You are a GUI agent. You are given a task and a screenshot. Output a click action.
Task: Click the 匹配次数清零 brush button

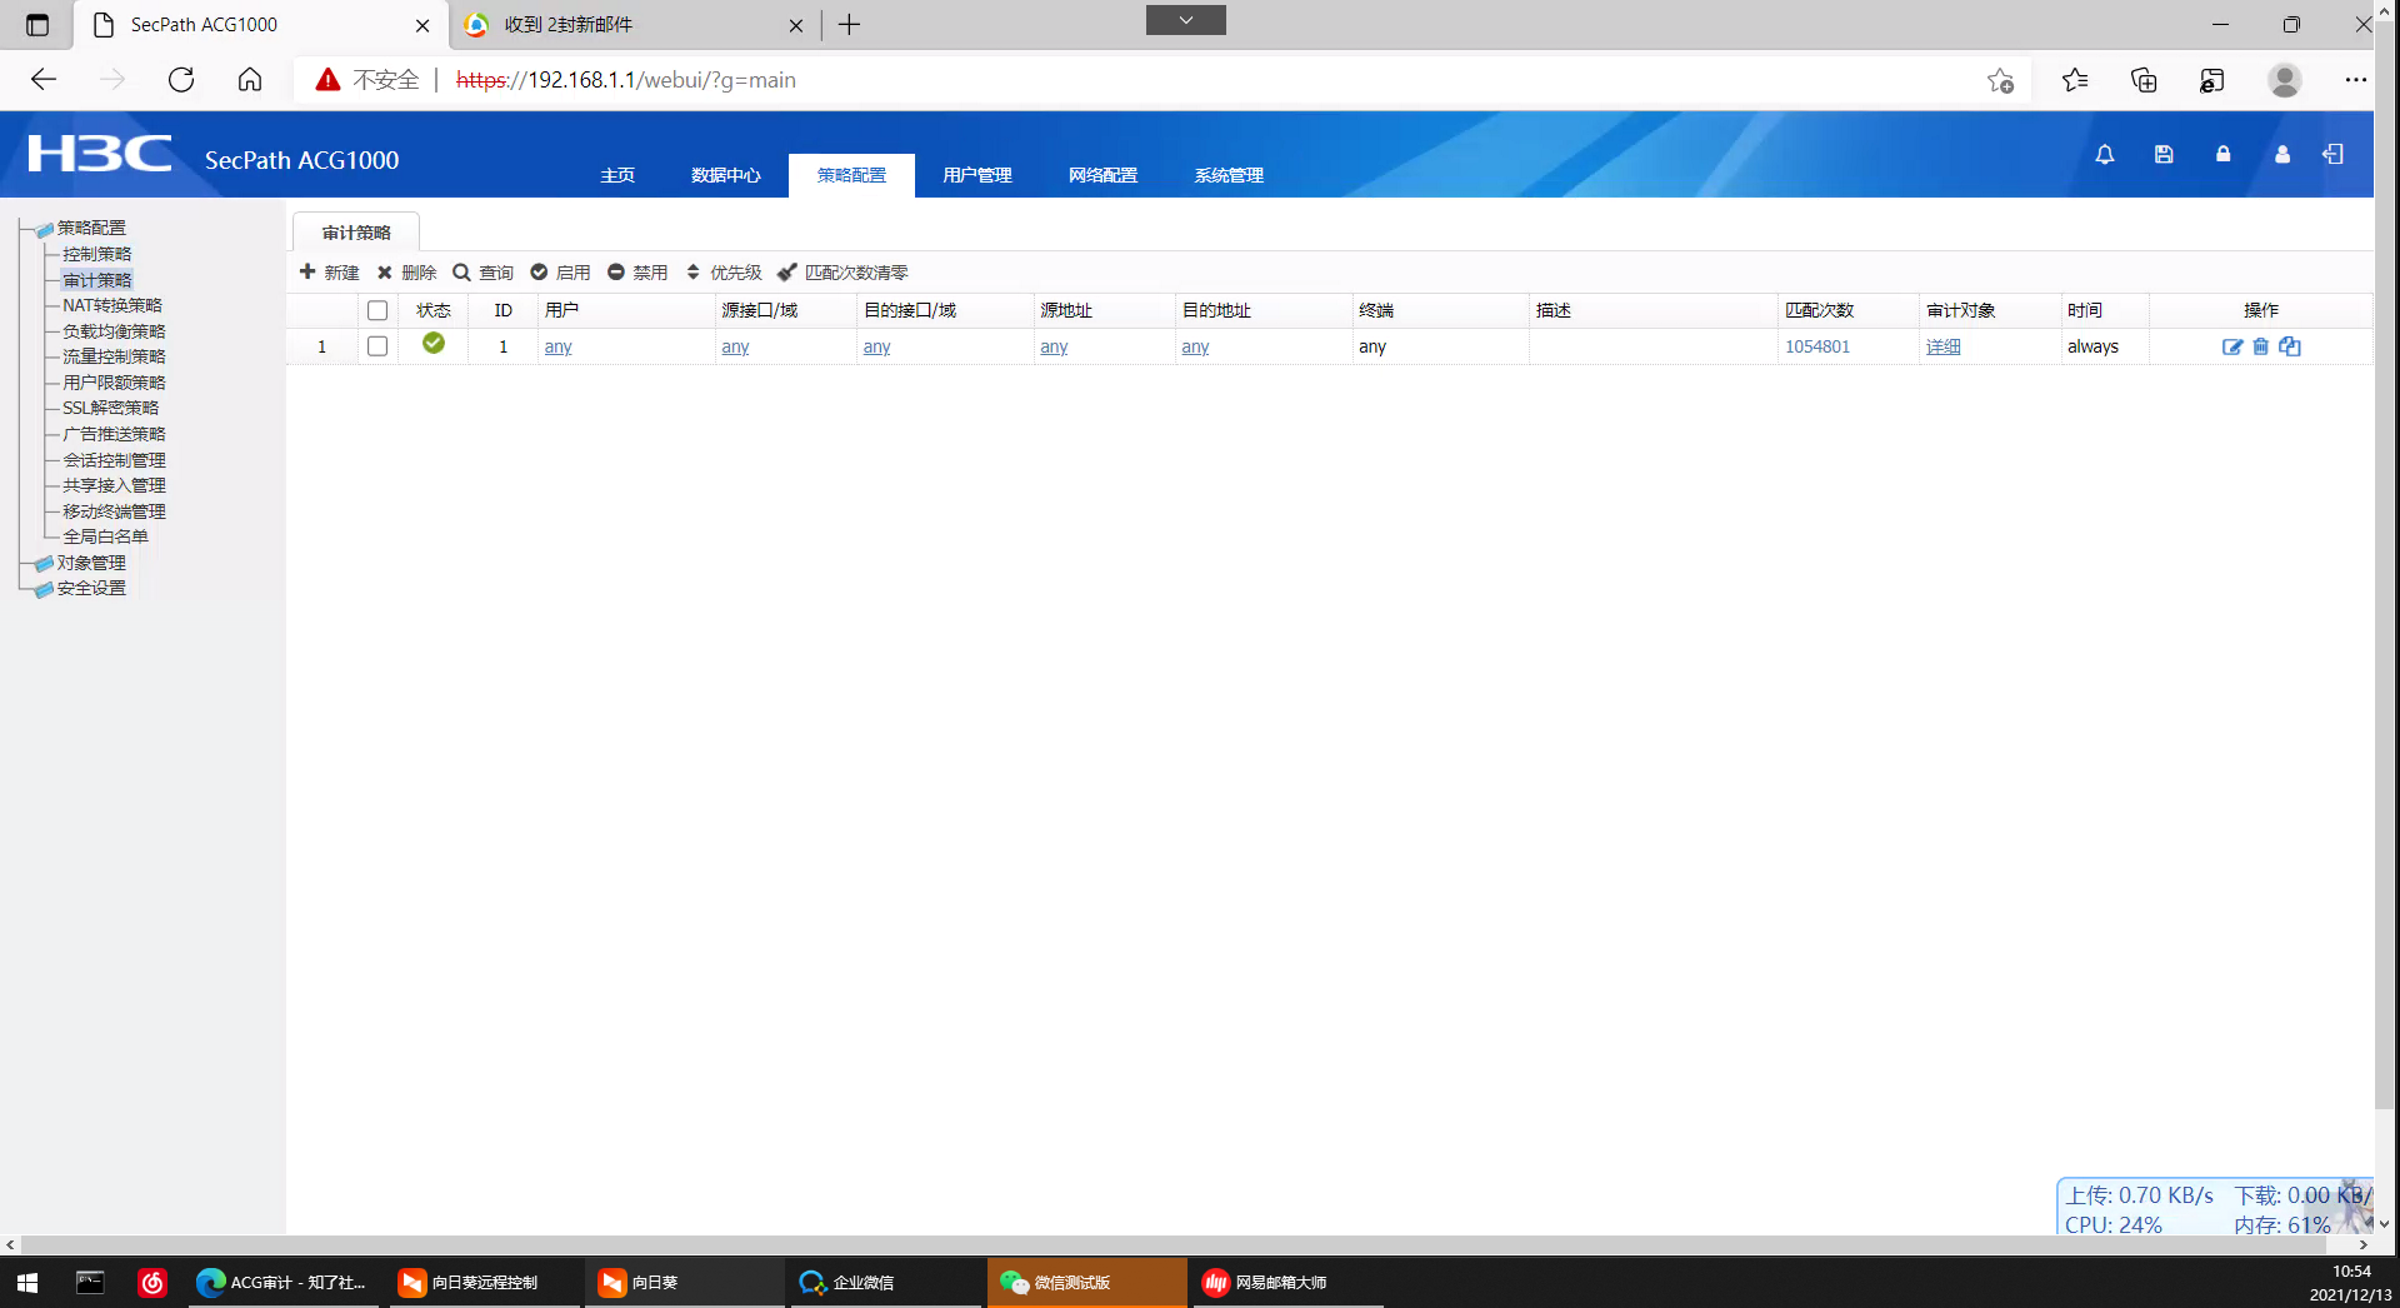843,272
